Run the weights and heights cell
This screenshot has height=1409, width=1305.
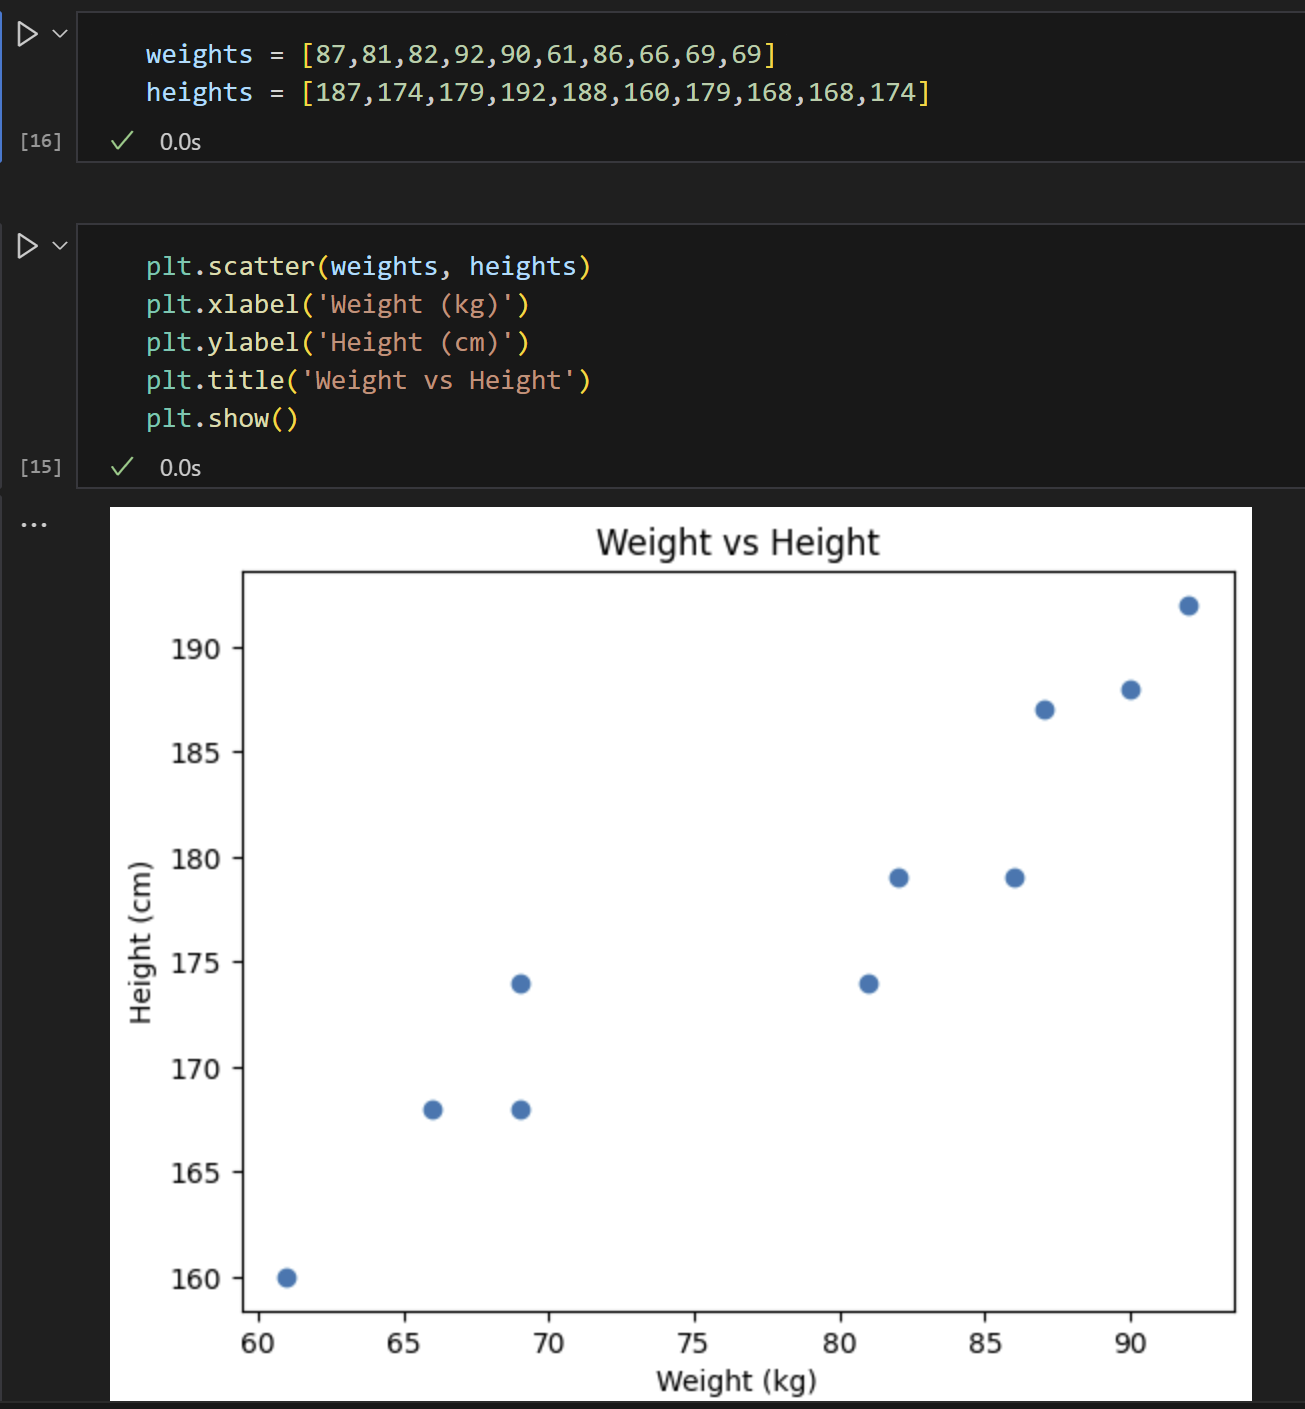28,34
